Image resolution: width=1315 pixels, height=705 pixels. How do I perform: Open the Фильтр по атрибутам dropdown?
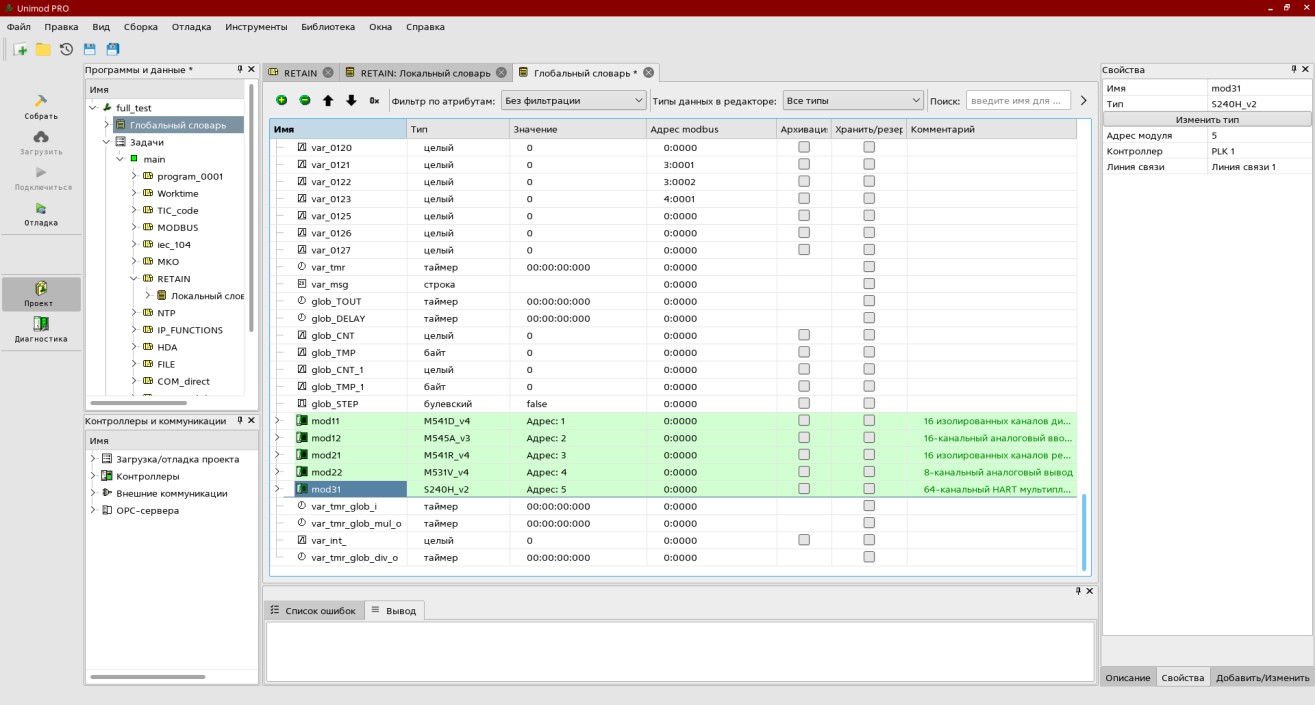click(x=573, y=100)
